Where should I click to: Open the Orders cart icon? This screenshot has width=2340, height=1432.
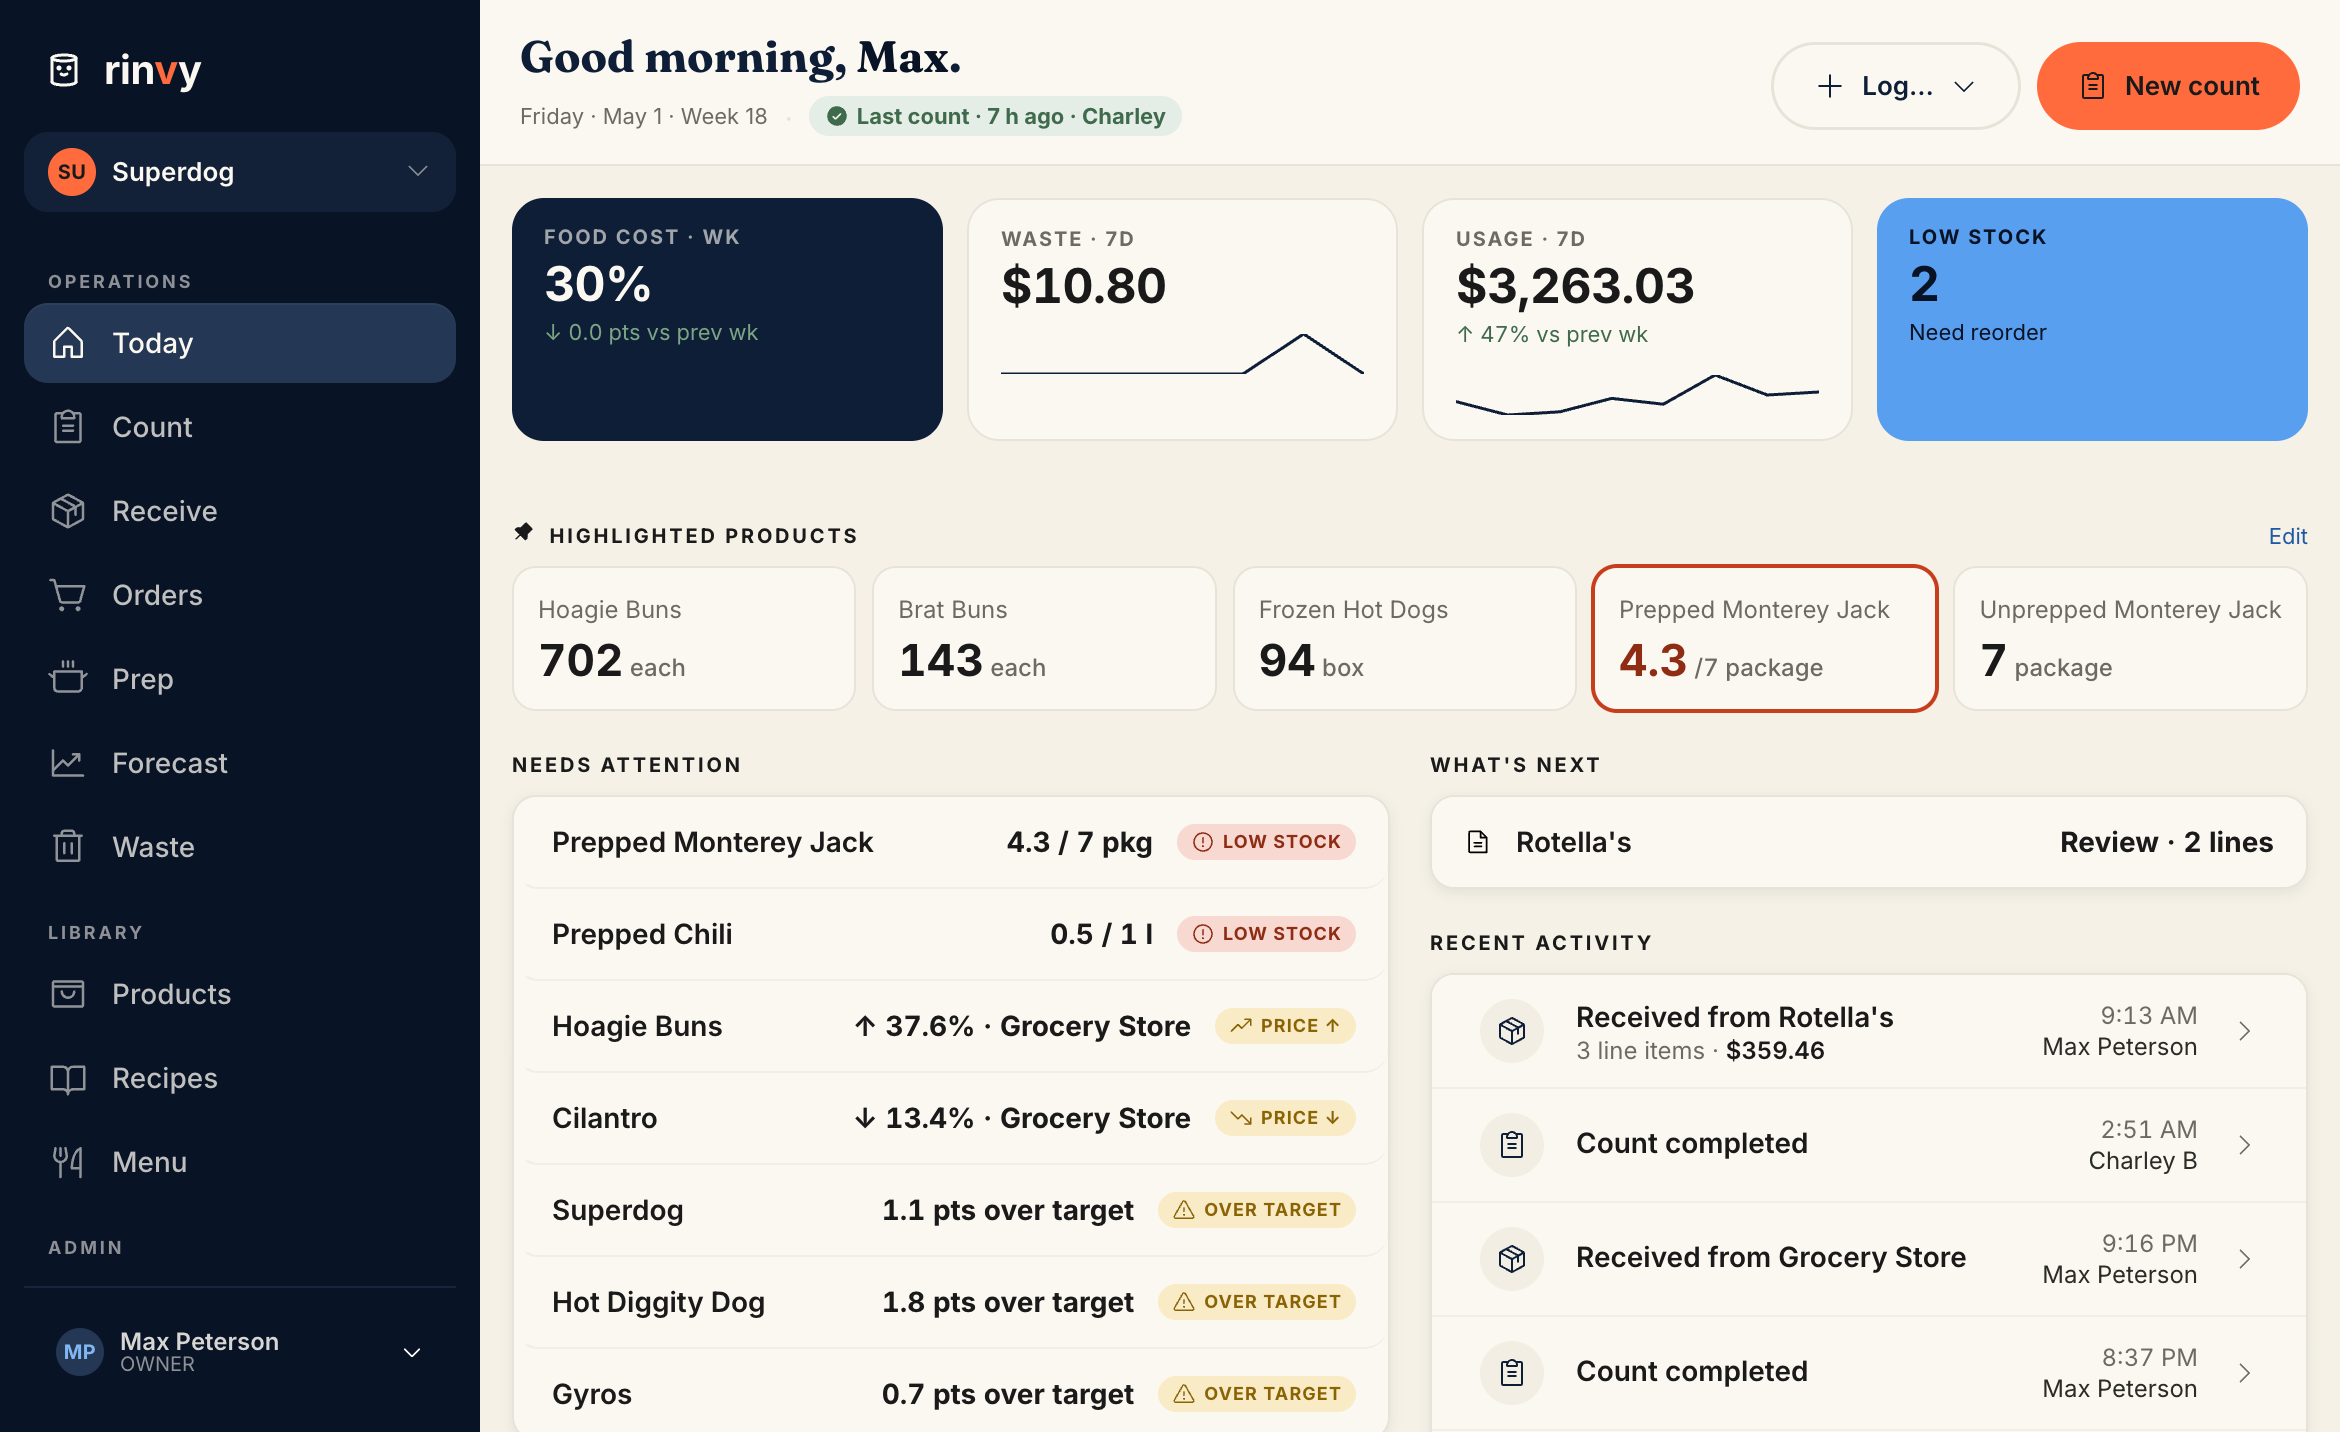pos(68,595)
